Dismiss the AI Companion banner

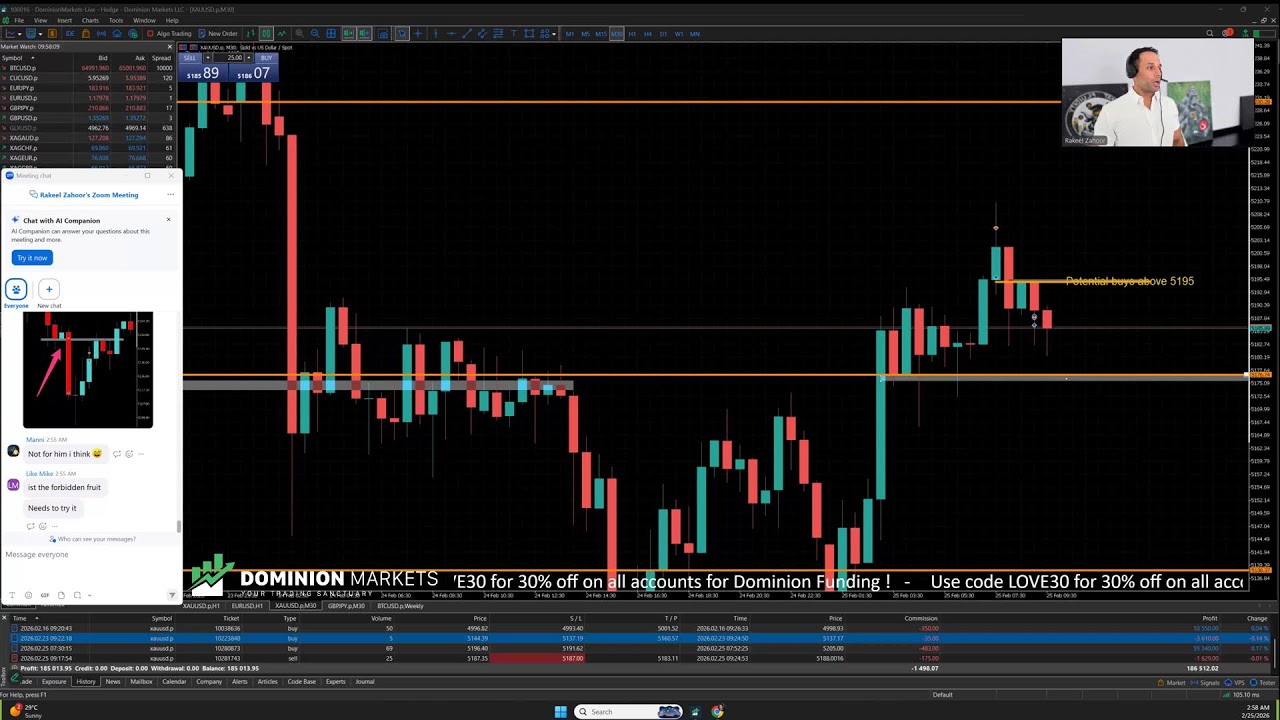pos(168,219)
